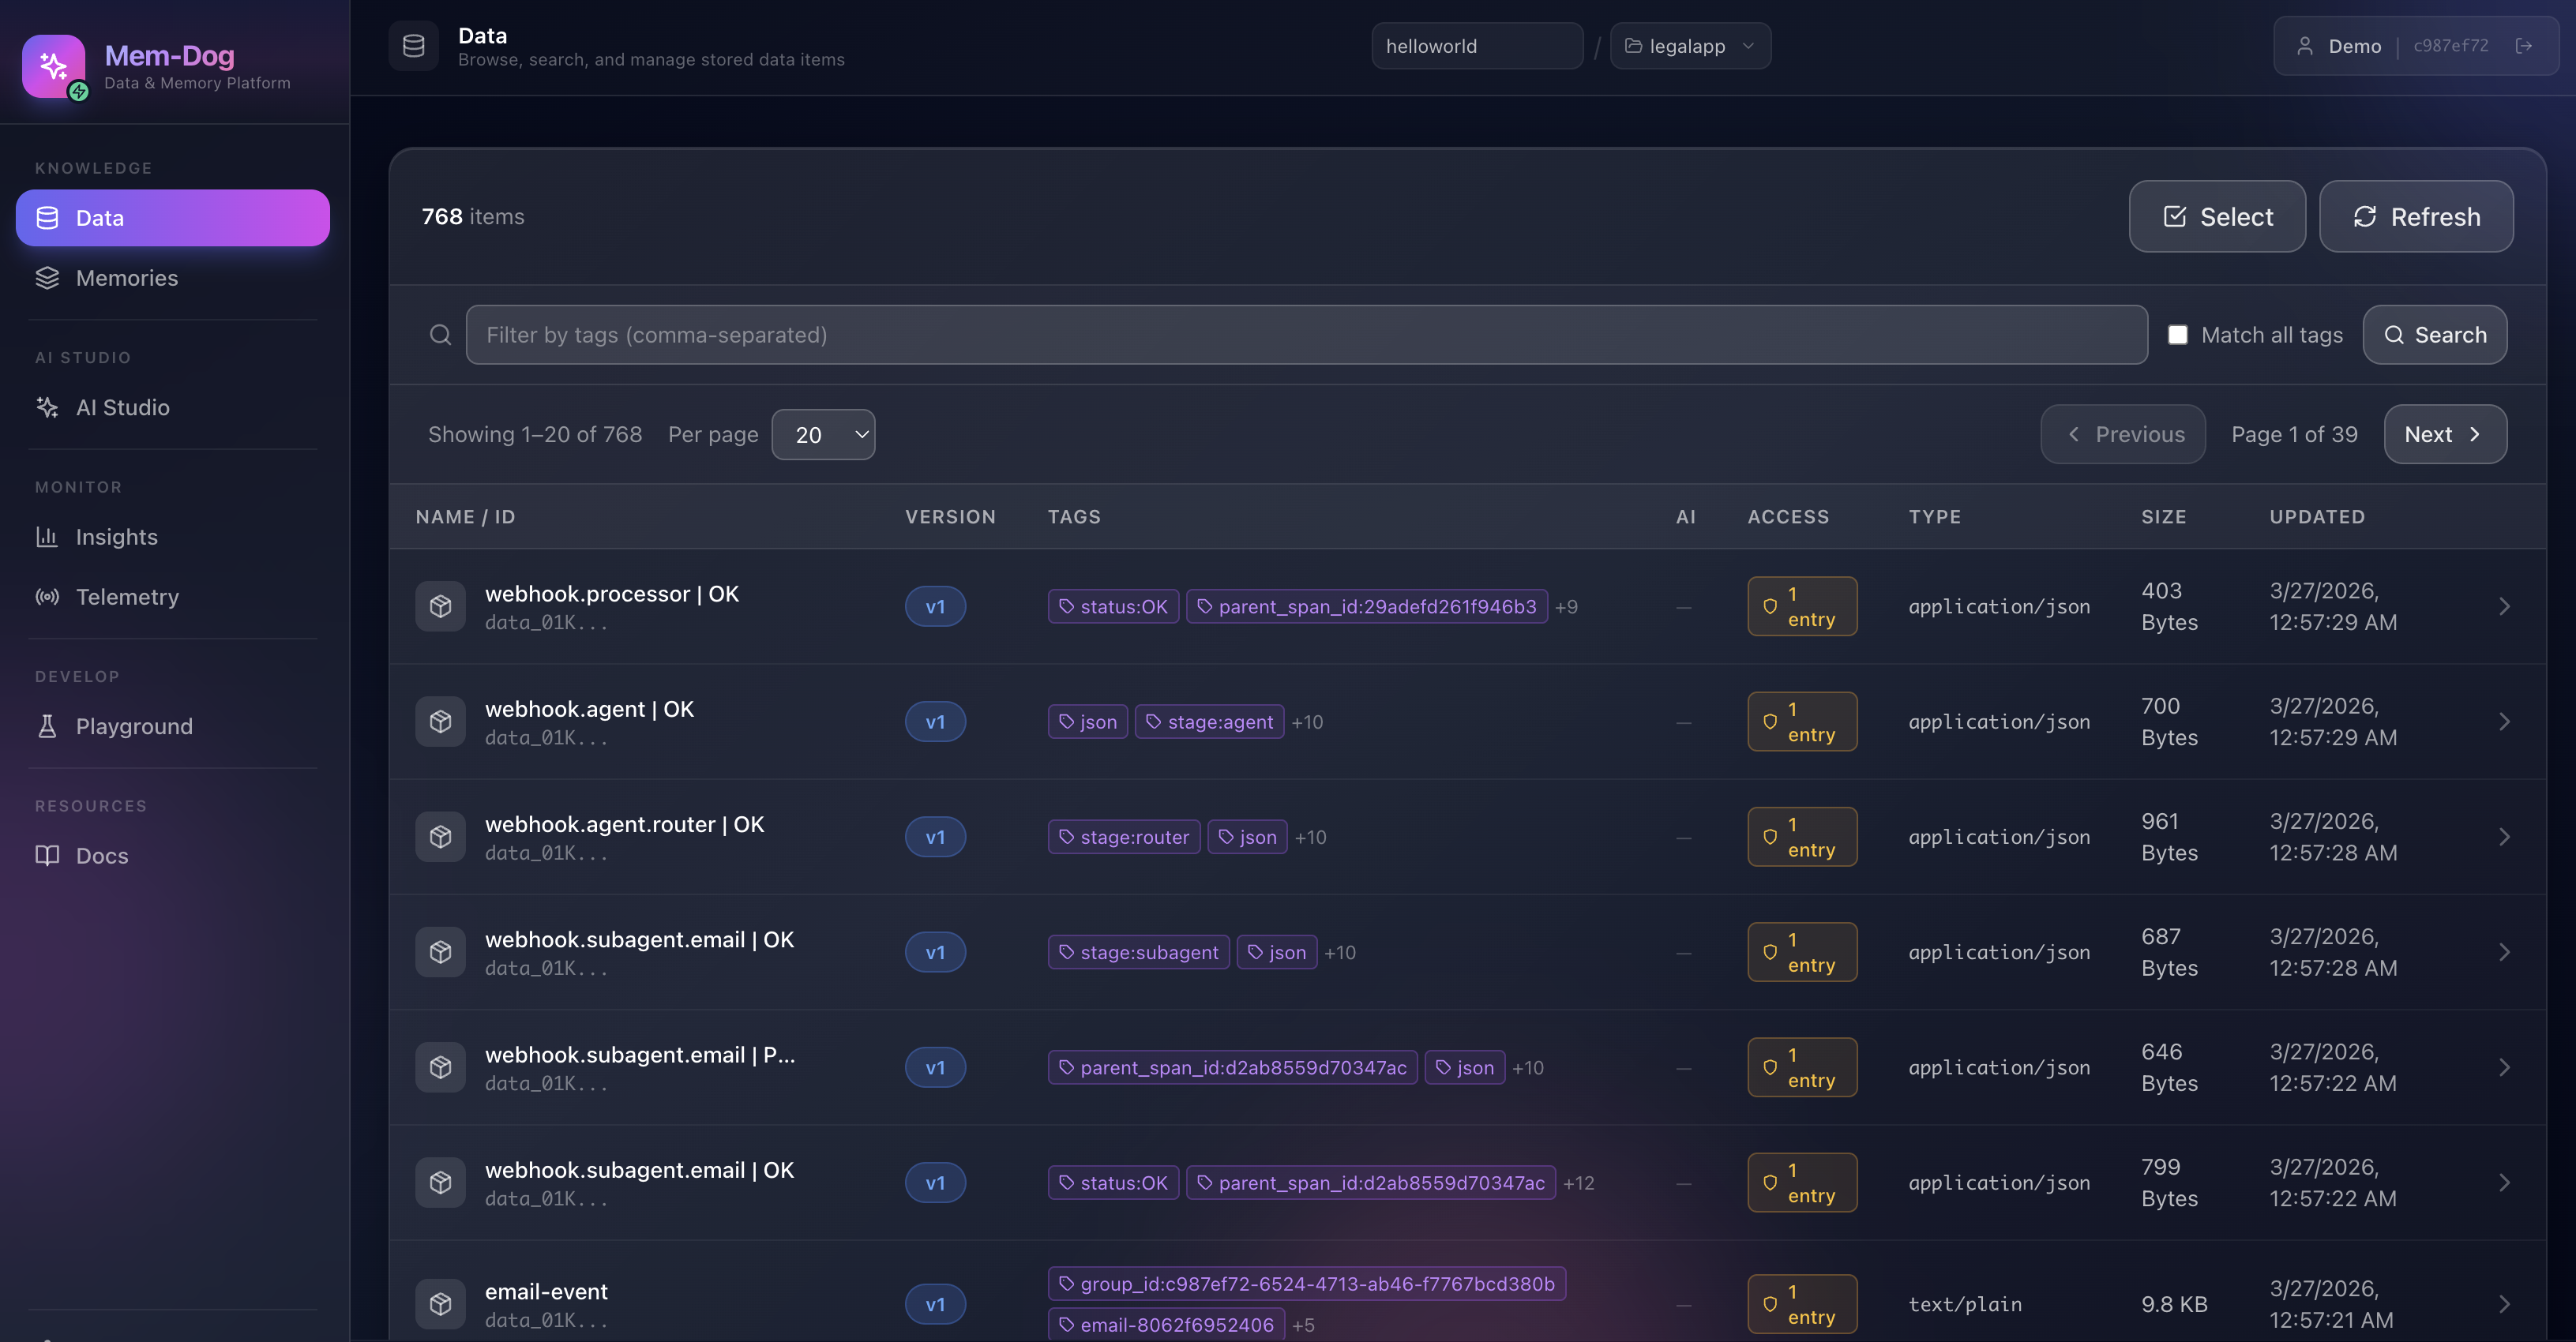The width and height of the screenshot is (2576, 1342).
Task: Open the Per page dropdown showing 20
Action: 823,434
